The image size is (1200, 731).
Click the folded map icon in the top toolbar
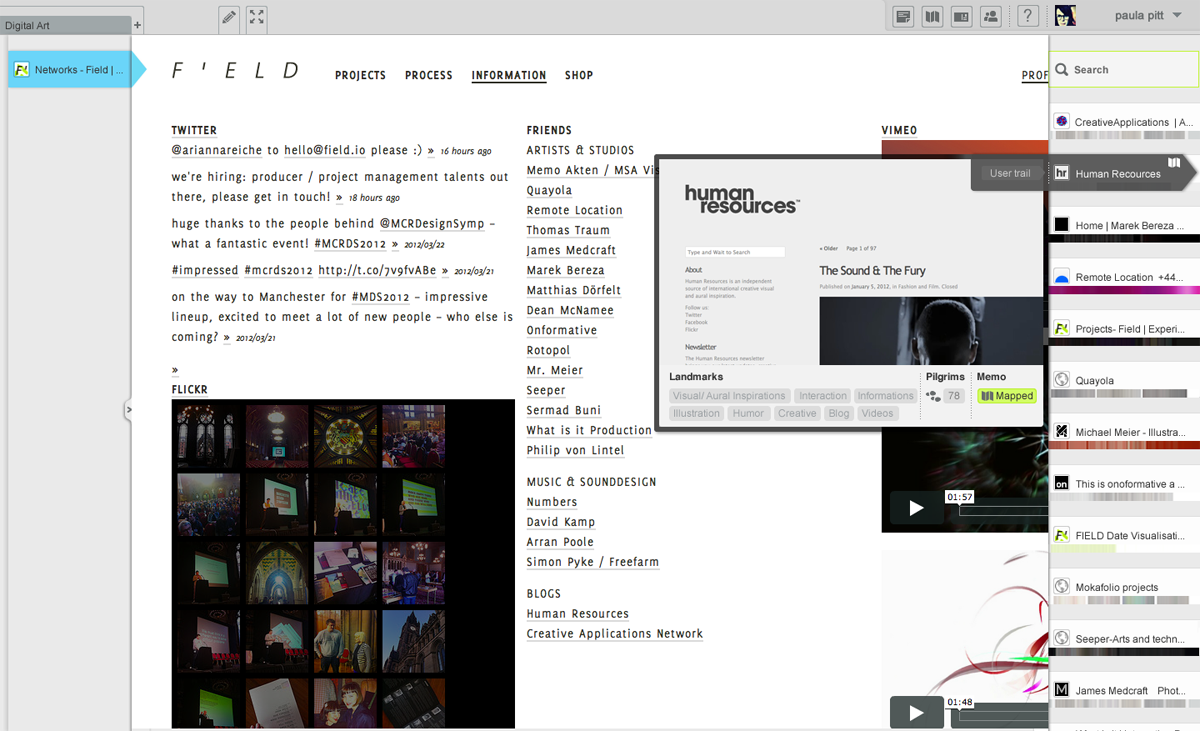coord(932,16)
